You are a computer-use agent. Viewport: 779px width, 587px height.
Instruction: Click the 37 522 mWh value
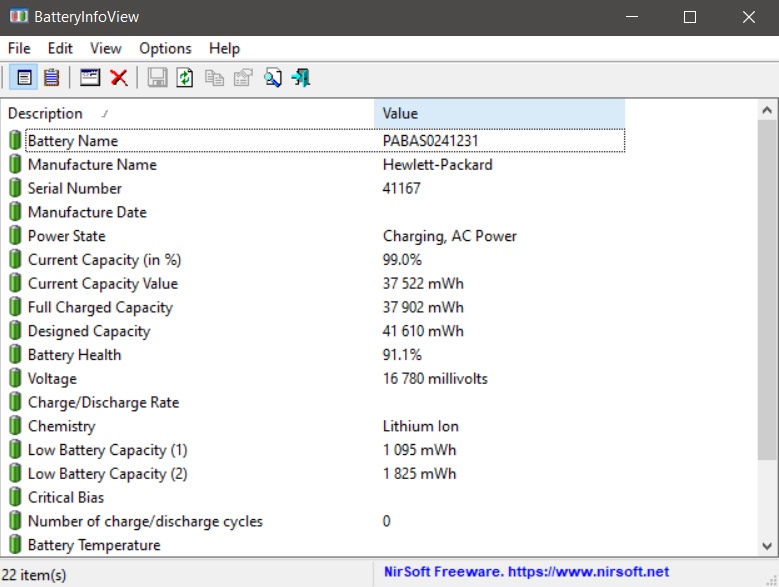tap(423, 284)
